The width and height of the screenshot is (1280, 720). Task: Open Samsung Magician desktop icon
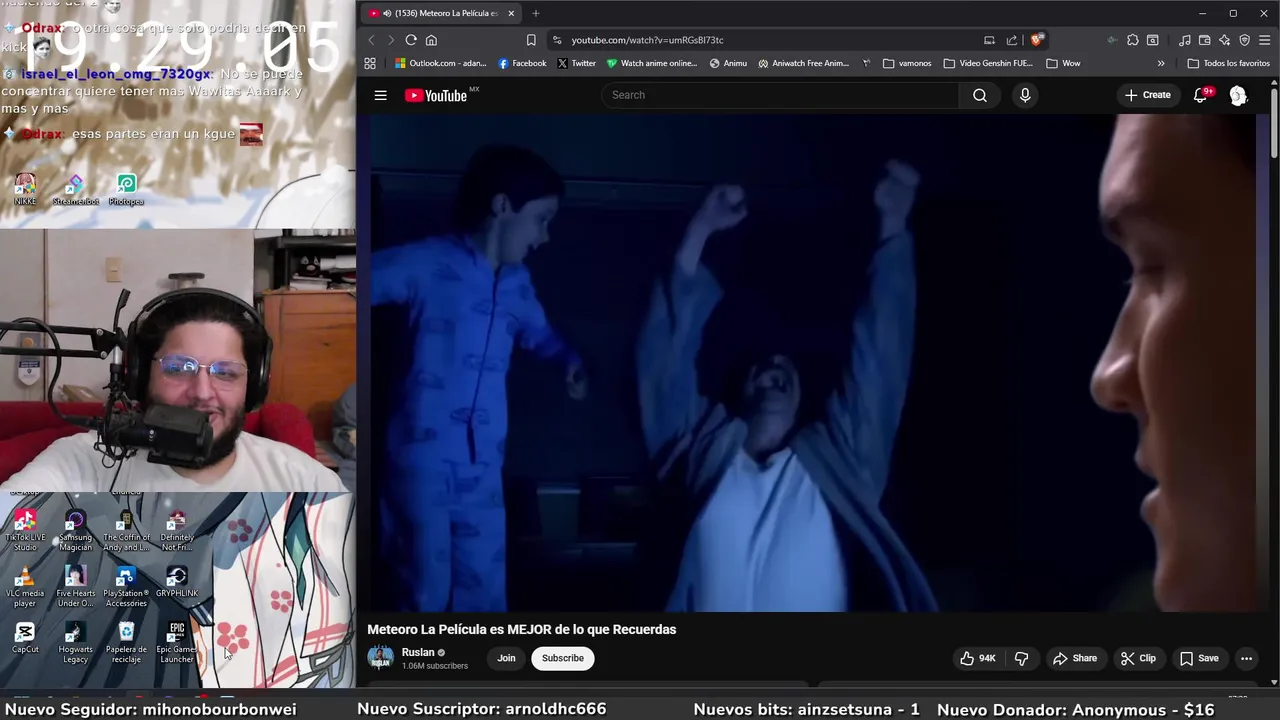coord(75,531)
